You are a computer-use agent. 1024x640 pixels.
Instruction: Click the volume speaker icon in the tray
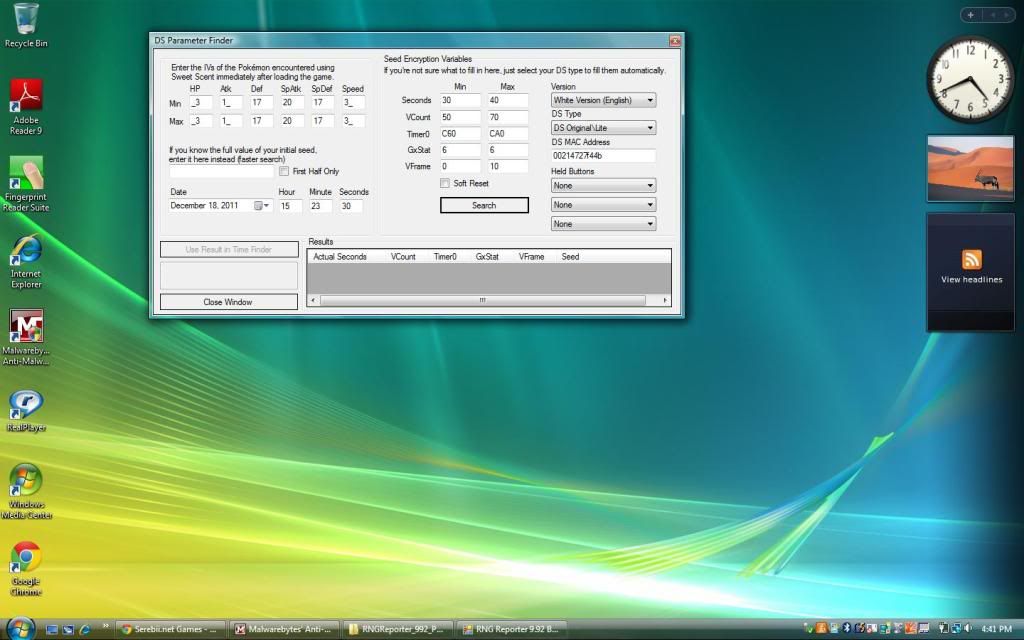coord(967,629)
